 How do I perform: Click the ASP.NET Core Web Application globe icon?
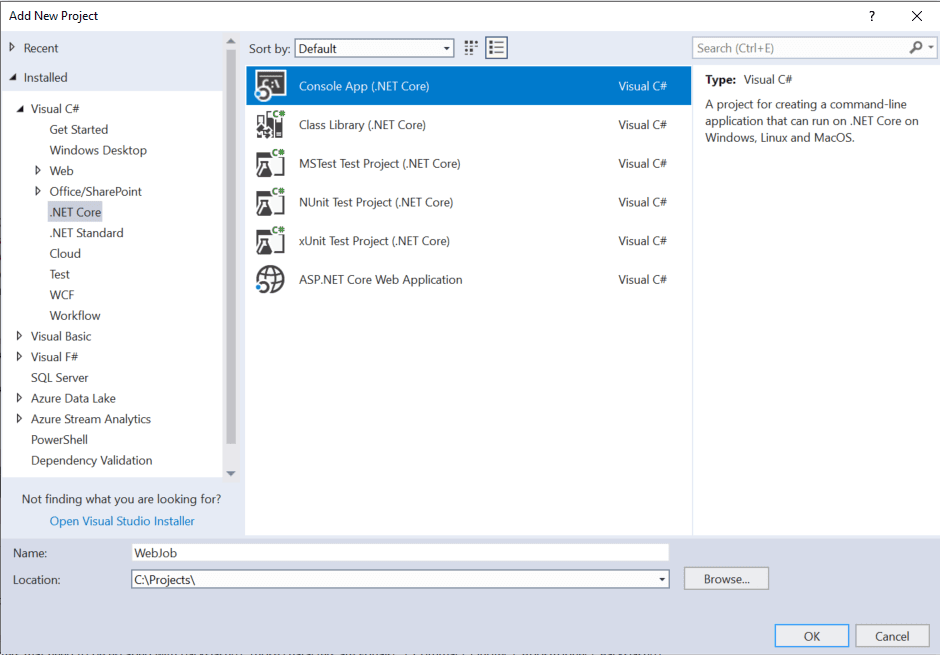(x=270, y=279)
